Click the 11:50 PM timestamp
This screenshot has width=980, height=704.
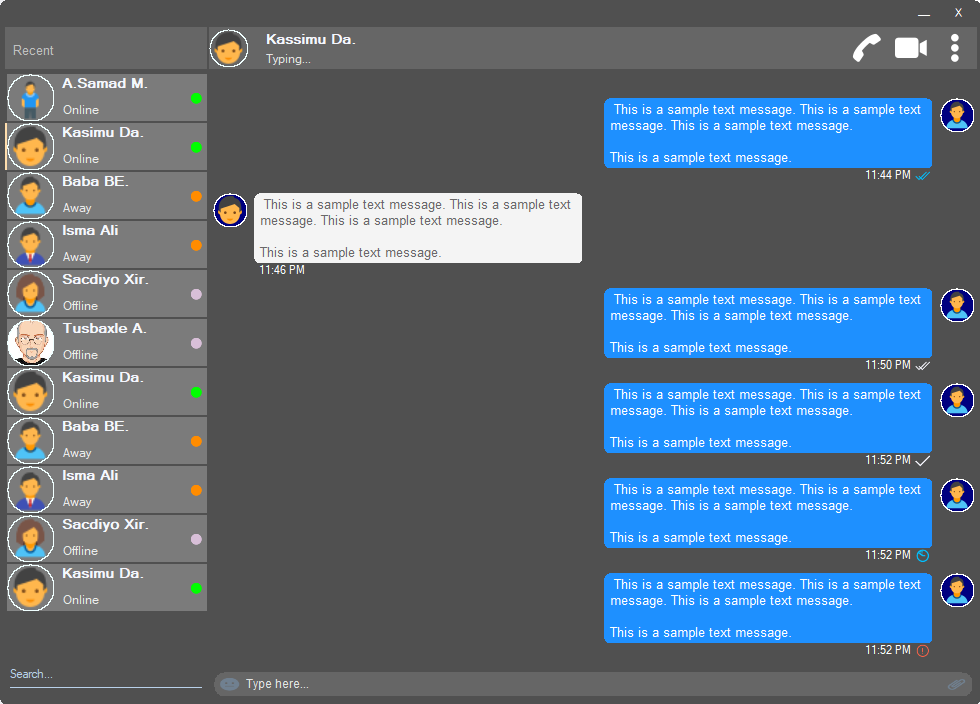click(888, 365)
